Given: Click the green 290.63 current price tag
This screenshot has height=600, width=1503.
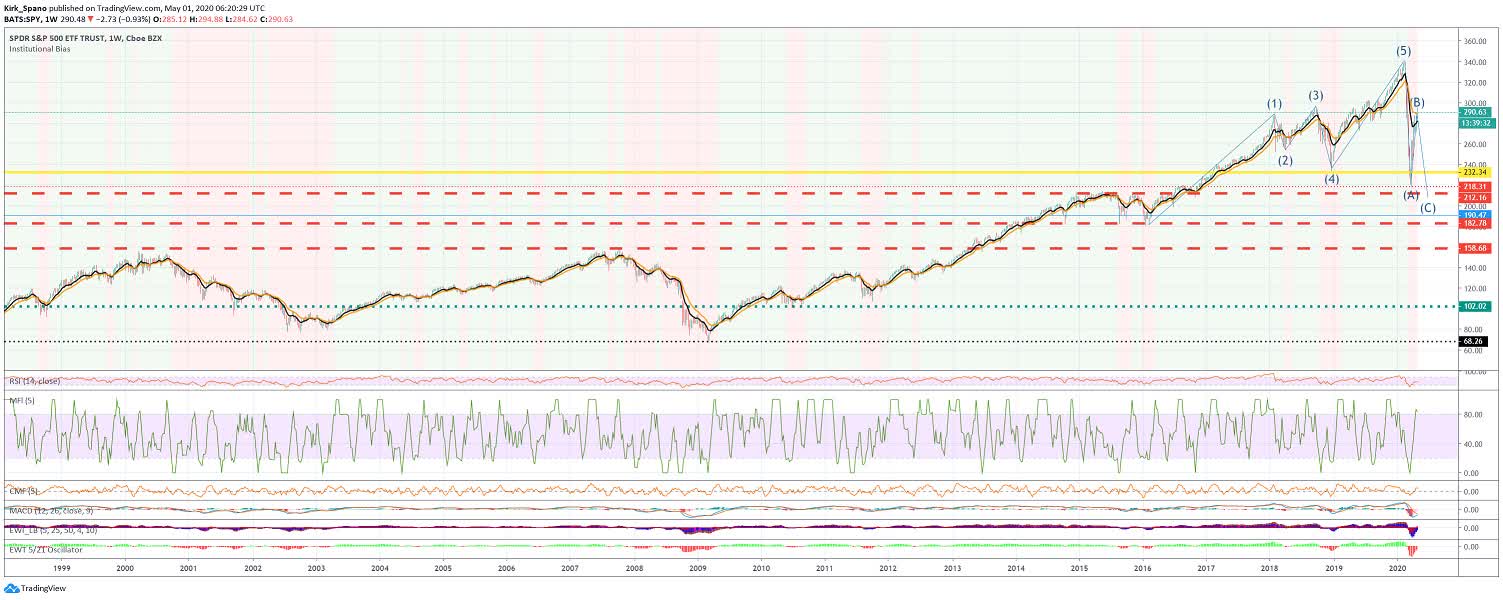Looking at the screenshot, I should tap(1477, 113).
